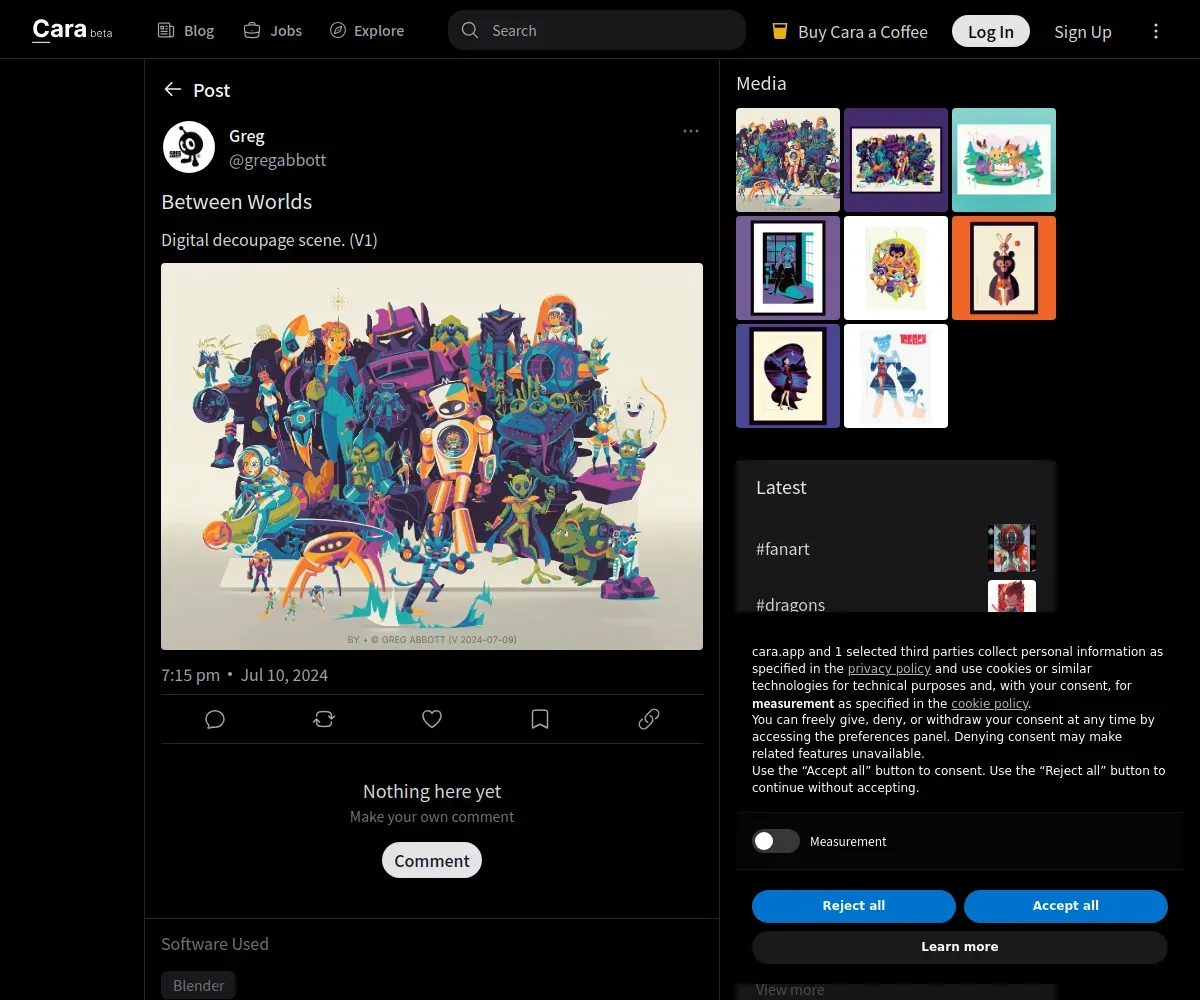1200x1000 pixels.
Task: Open the teal forest media thumbnail
Action: (x=1004, y=160)
